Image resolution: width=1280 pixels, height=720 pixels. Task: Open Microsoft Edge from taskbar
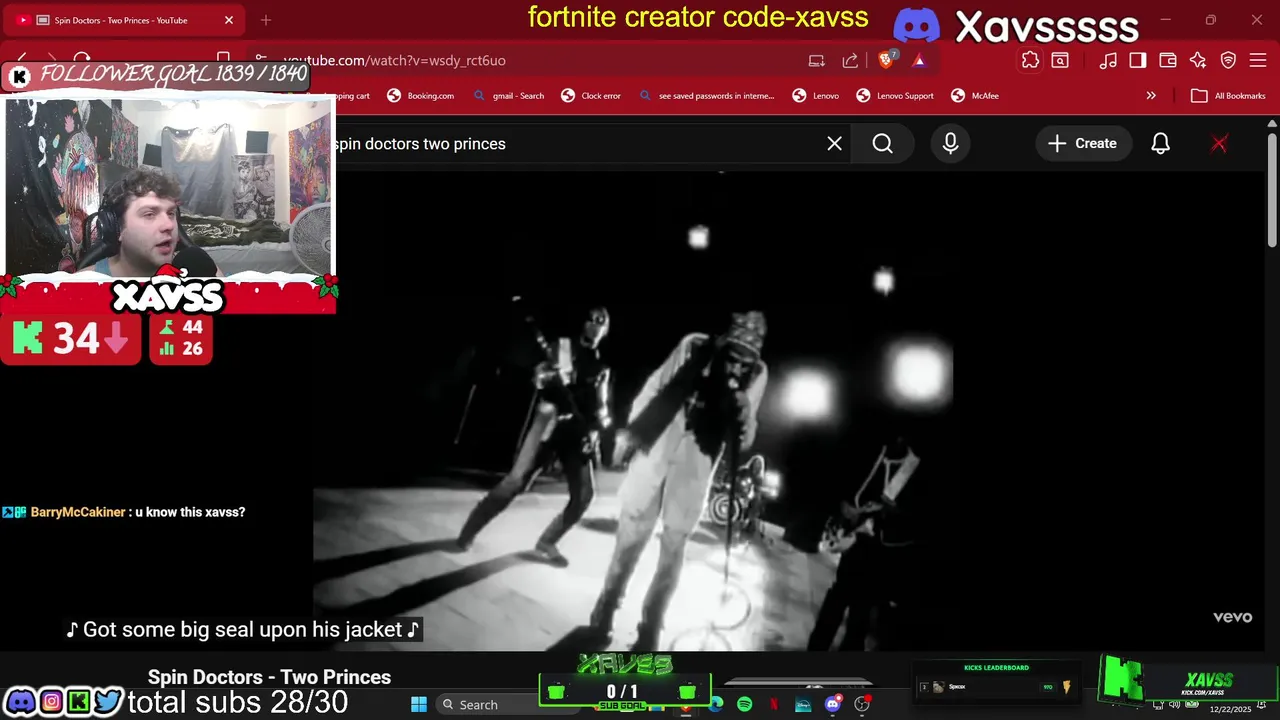pyautogui.click(x=716, y=705)
